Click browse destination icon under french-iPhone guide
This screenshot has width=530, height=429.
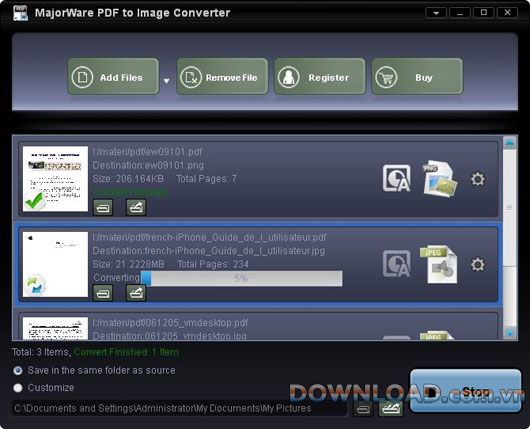(x=136, y=293)
